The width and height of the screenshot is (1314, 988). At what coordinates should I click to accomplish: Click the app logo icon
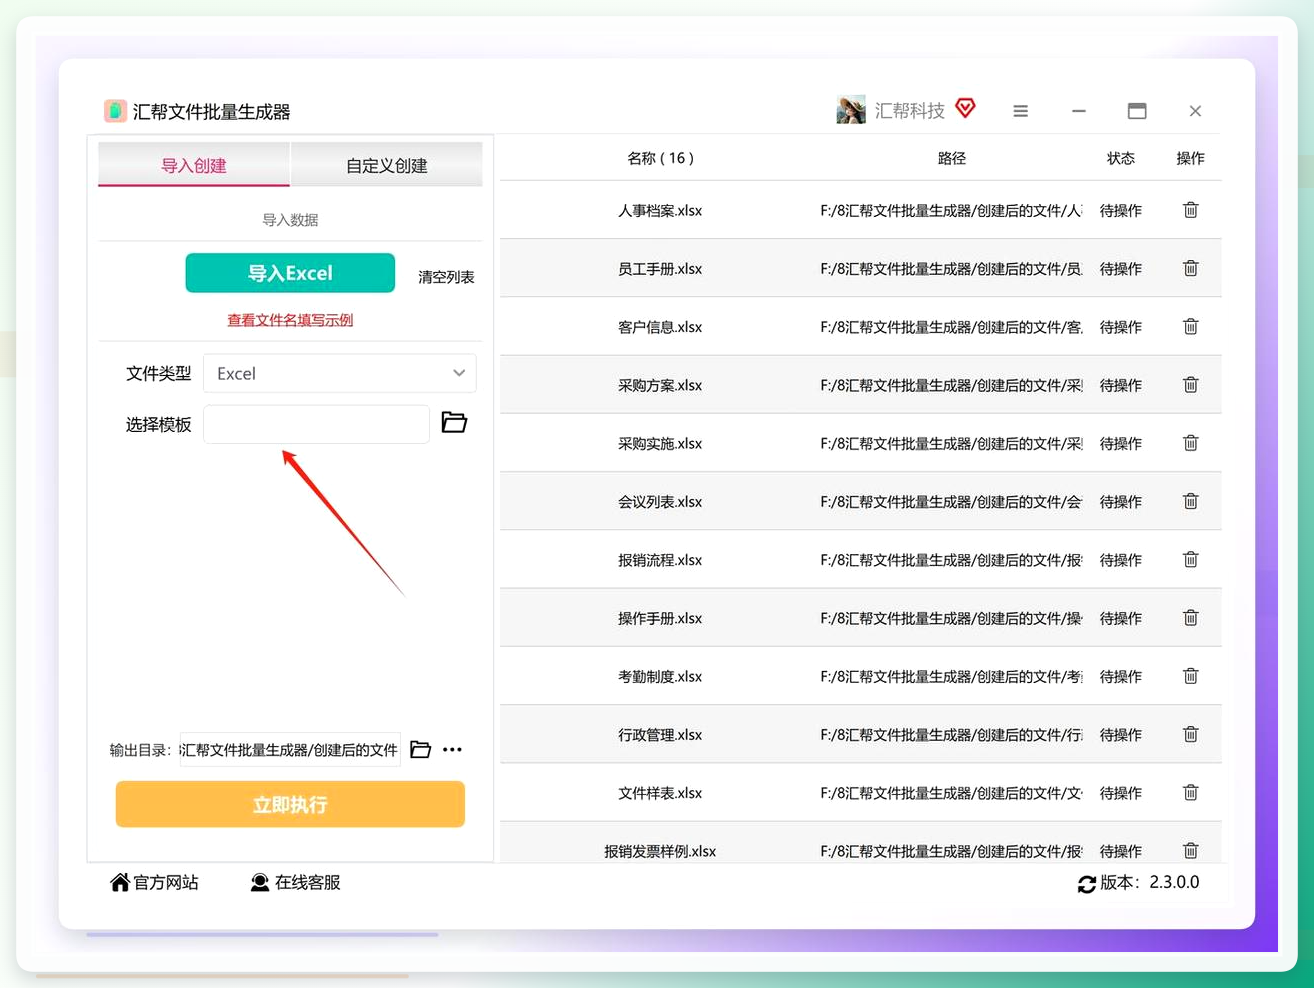point(115,111)
